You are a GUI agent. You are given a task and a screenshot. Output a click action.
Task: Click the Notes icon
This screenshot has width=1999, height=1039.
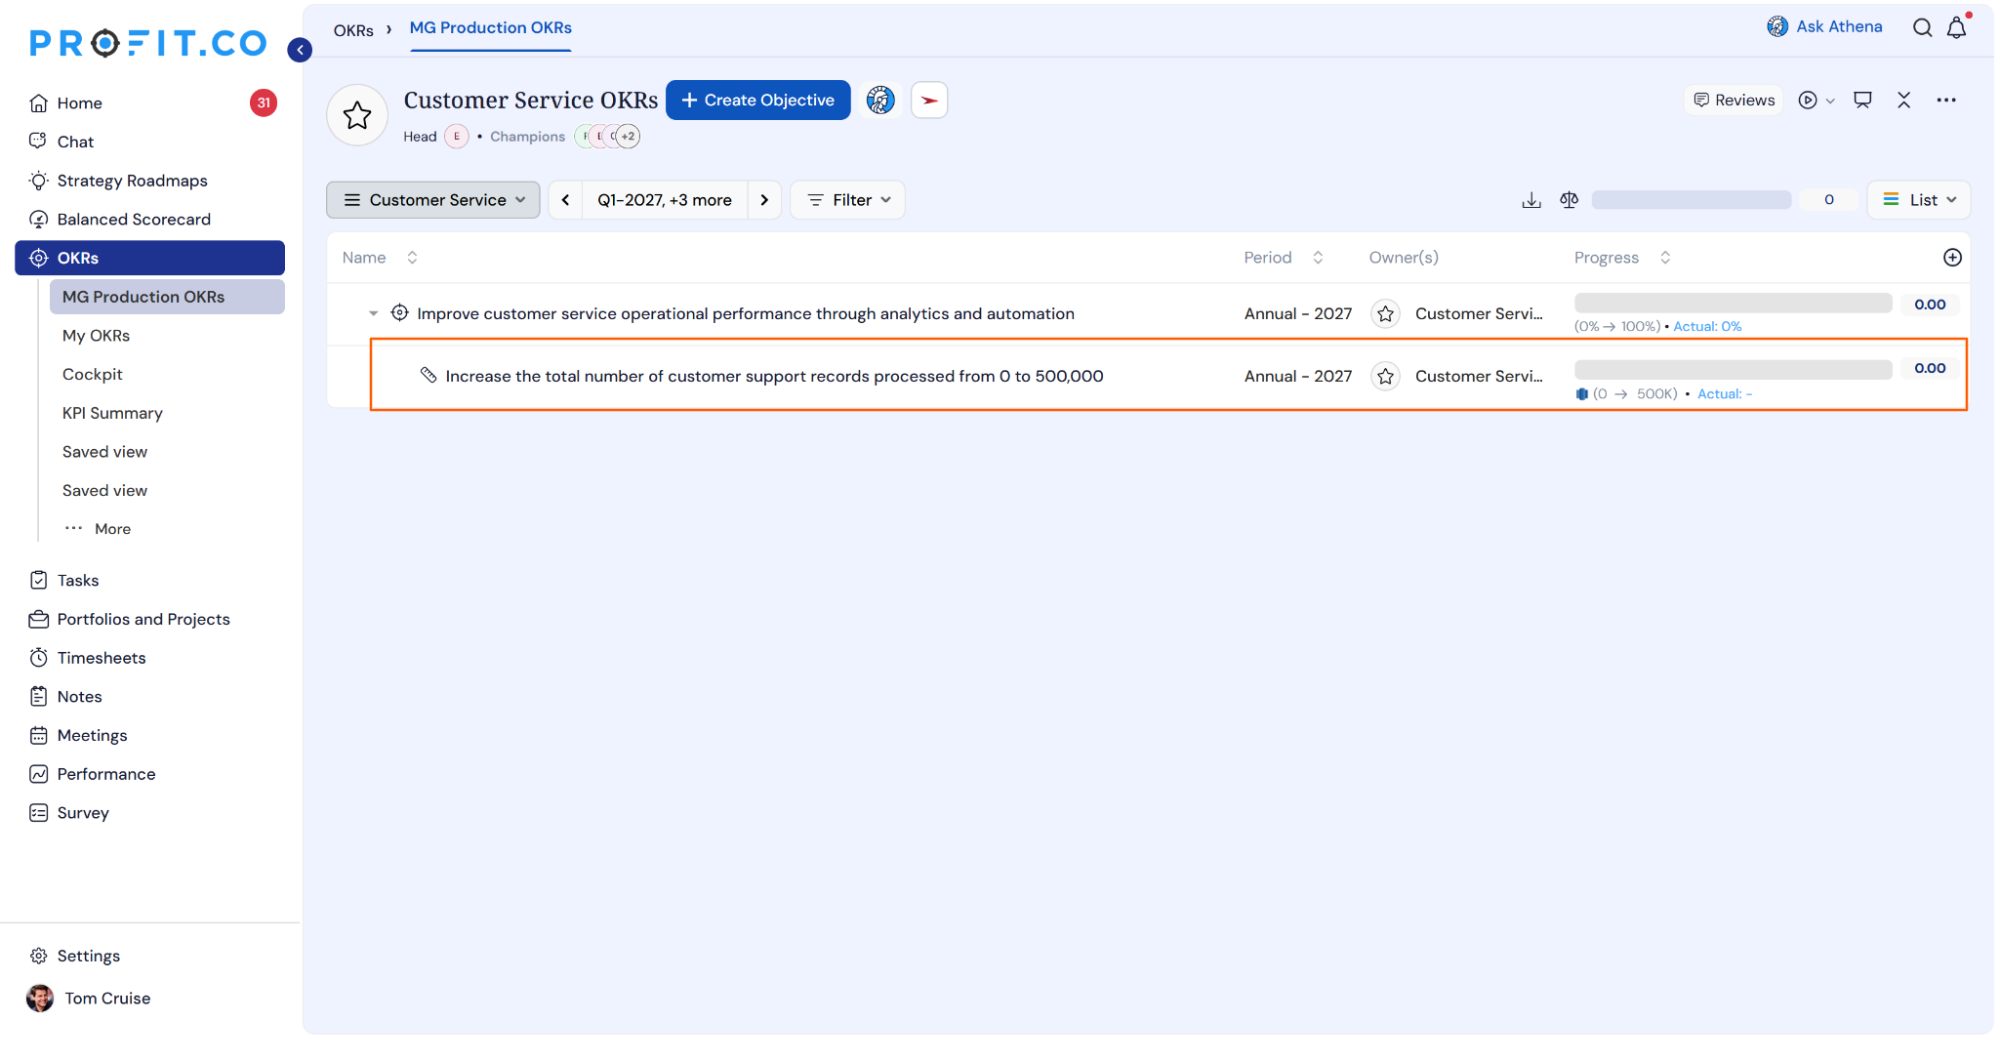pyautogui.click(x=39, y=697)
